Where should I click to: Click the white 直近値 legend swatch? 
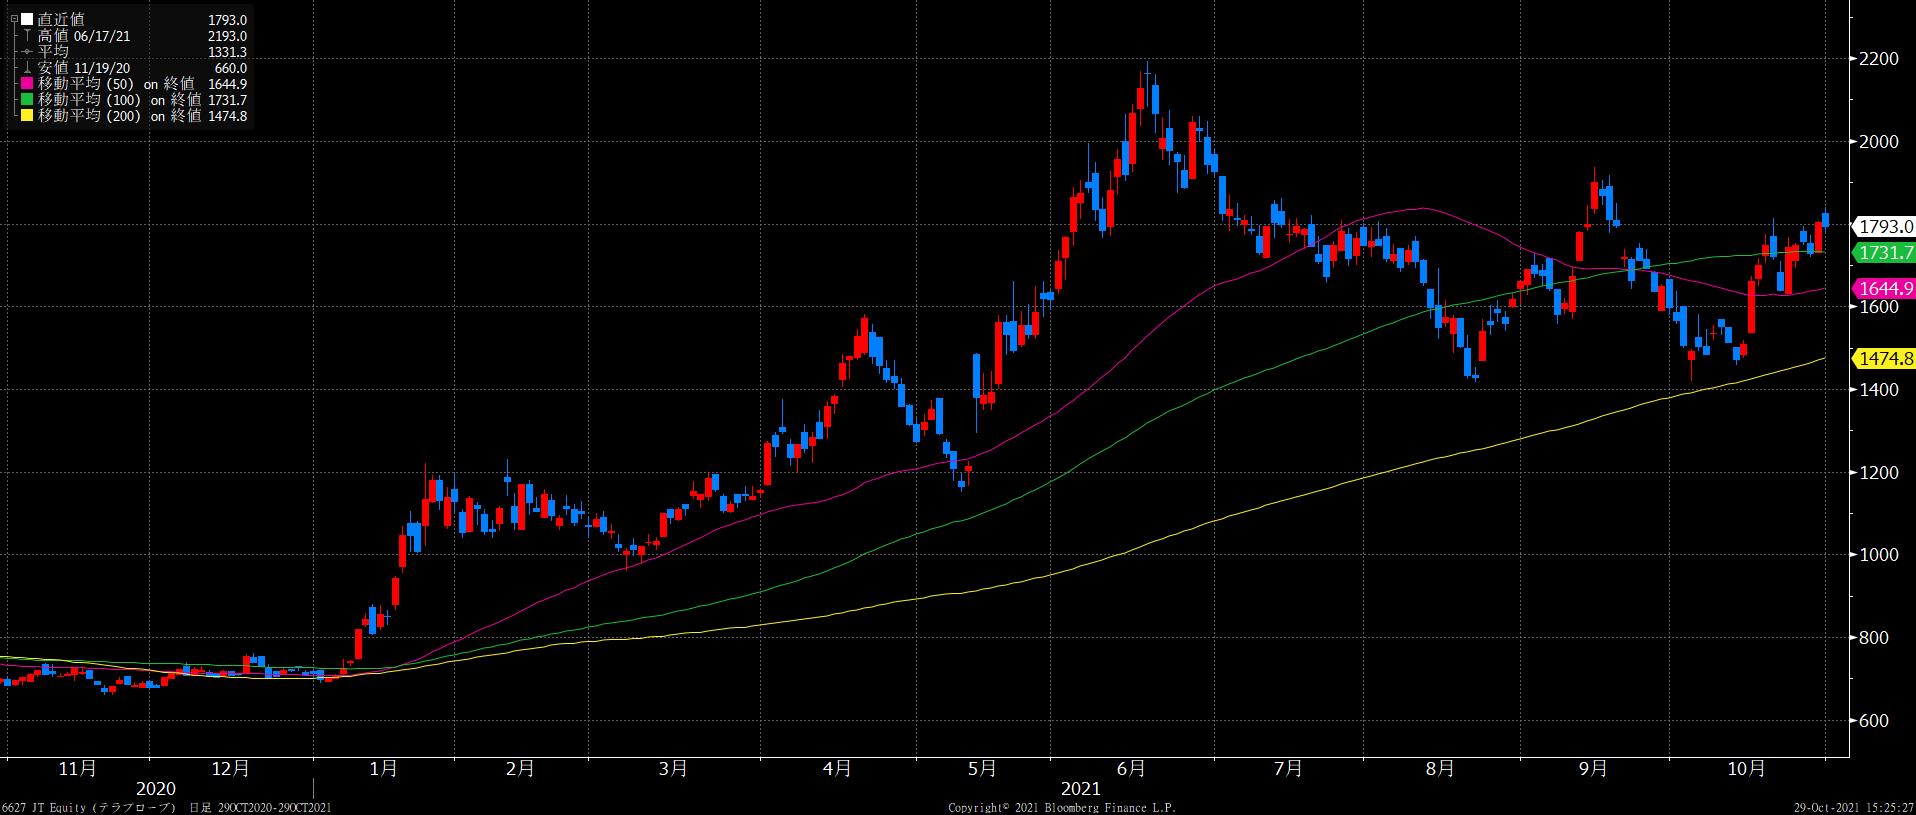click(27, 20)
